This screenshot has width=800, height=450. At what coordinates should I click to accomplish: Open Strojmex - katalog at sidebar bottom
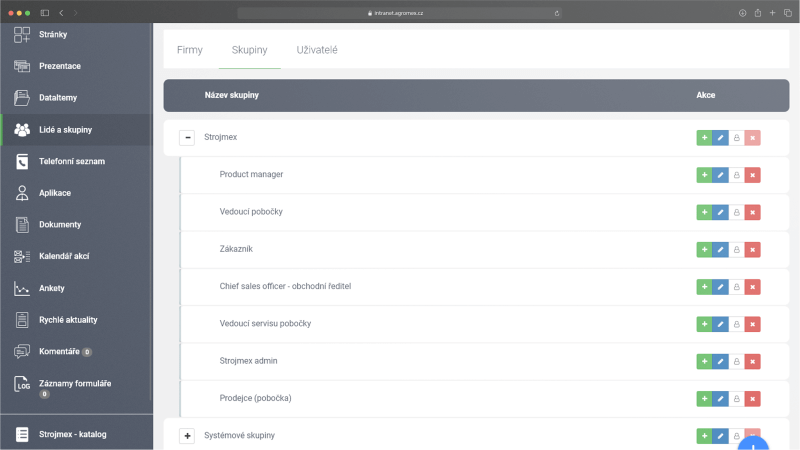click(72, 434)
